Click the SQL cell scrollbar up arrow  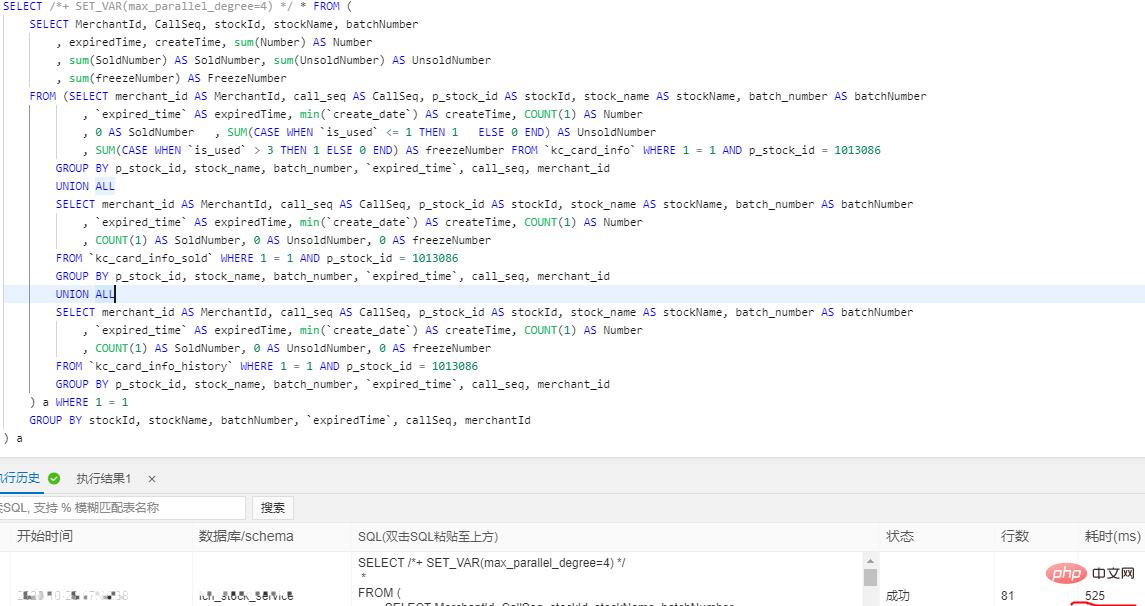tap(870, 561)
